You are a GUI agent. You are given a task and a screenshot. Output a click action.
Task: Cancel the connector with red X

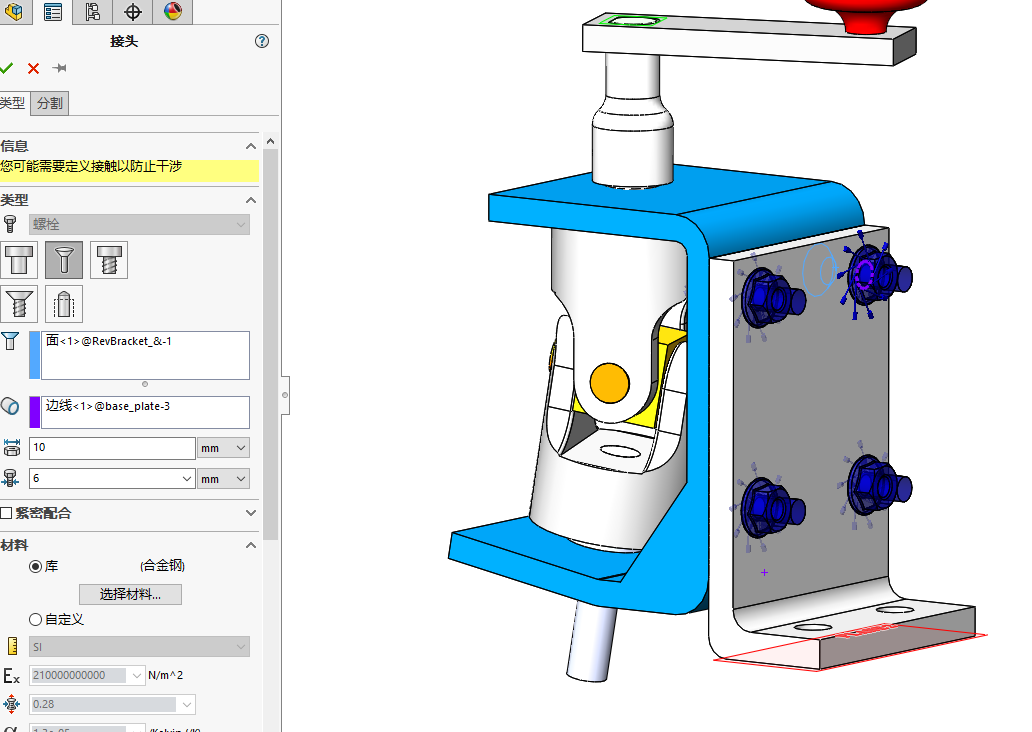coord(34,68)
